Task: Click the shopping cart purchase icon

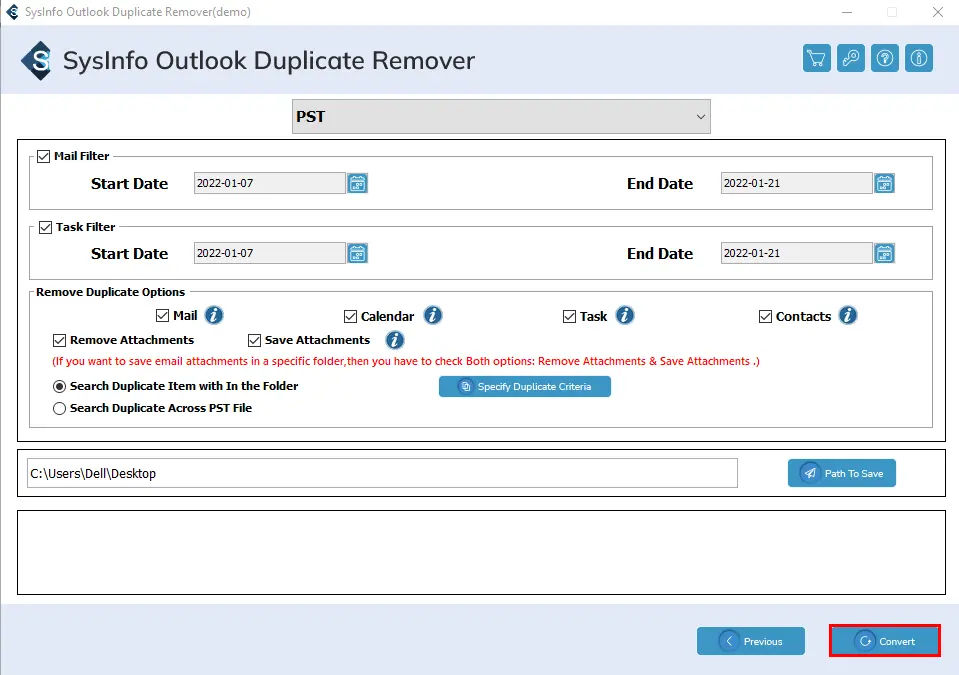Action: [817, 58]
